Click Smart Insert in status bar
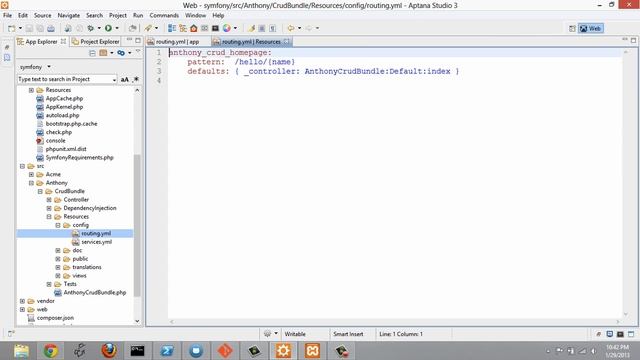Screen dimensions: 640x360 point(348,334)
